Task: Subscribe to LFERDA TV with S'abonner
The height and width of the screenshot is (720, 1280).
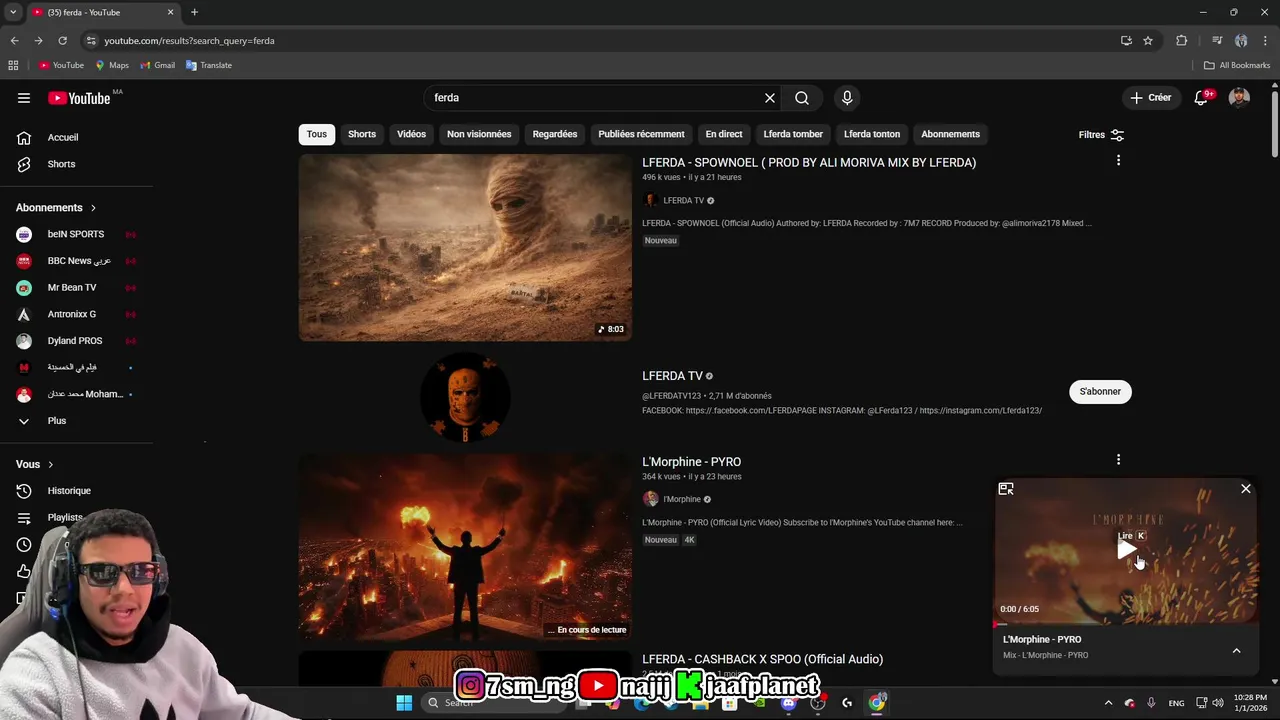Action: coord(1100,392)
